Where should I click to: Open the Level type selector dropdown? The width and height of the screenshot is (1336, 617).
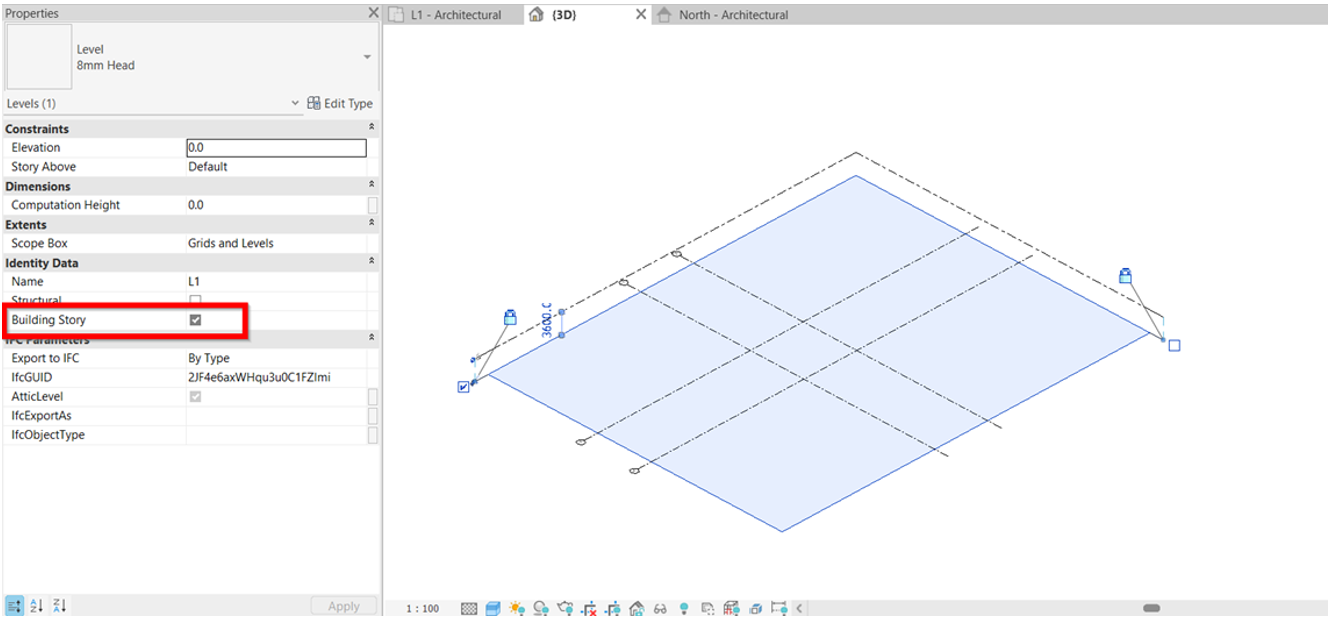[x=367, y=57]
